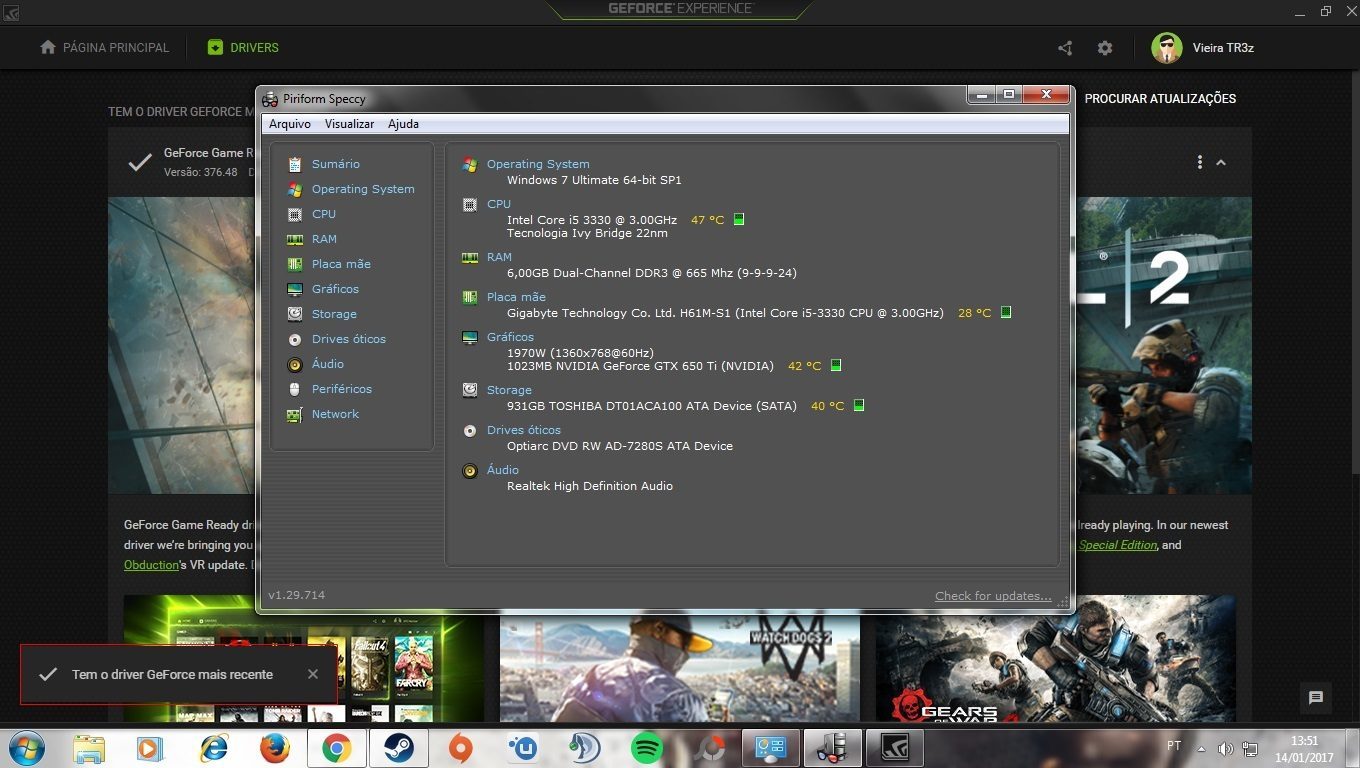Open Origin from the taskbar
Image resolution: width=1360 pixels, height=768 pixels.
click(x=460, y=747)
